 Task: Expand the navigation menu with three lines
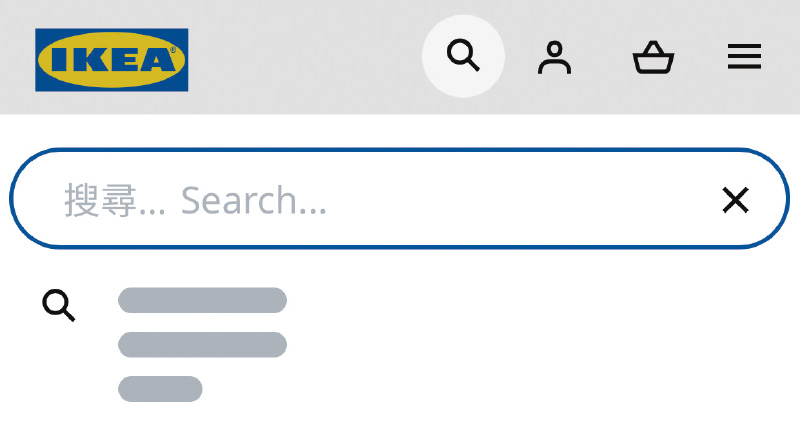(x=744, y=57)
